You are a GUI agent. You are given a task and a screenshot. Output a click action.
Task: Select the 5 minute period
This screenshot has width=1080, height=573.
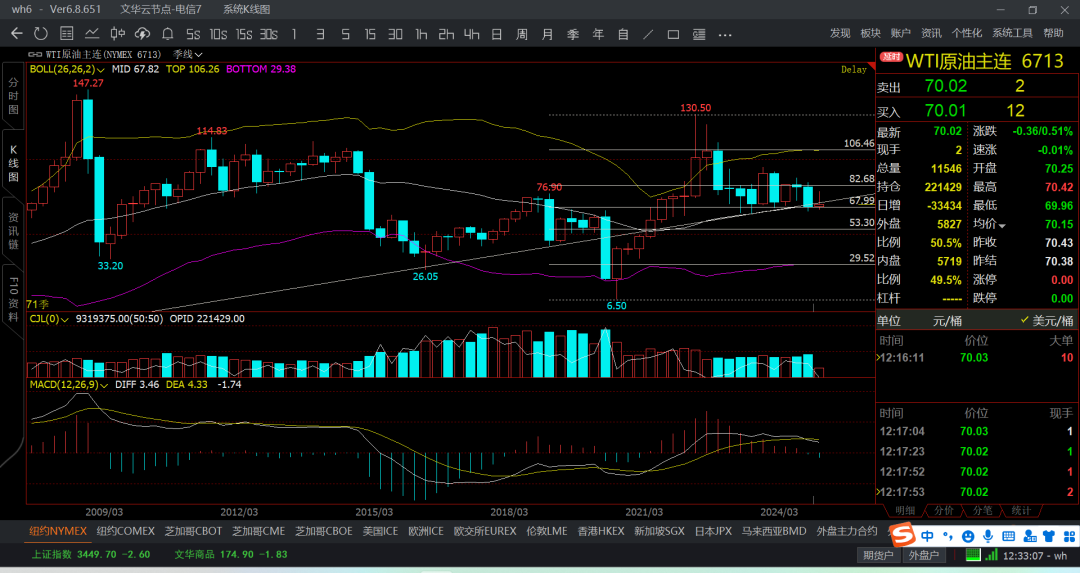346,34
